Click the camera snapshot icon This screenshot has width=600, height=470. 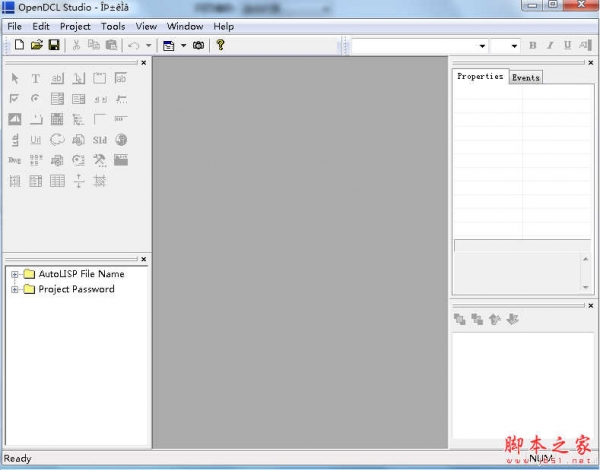(198, 45)
